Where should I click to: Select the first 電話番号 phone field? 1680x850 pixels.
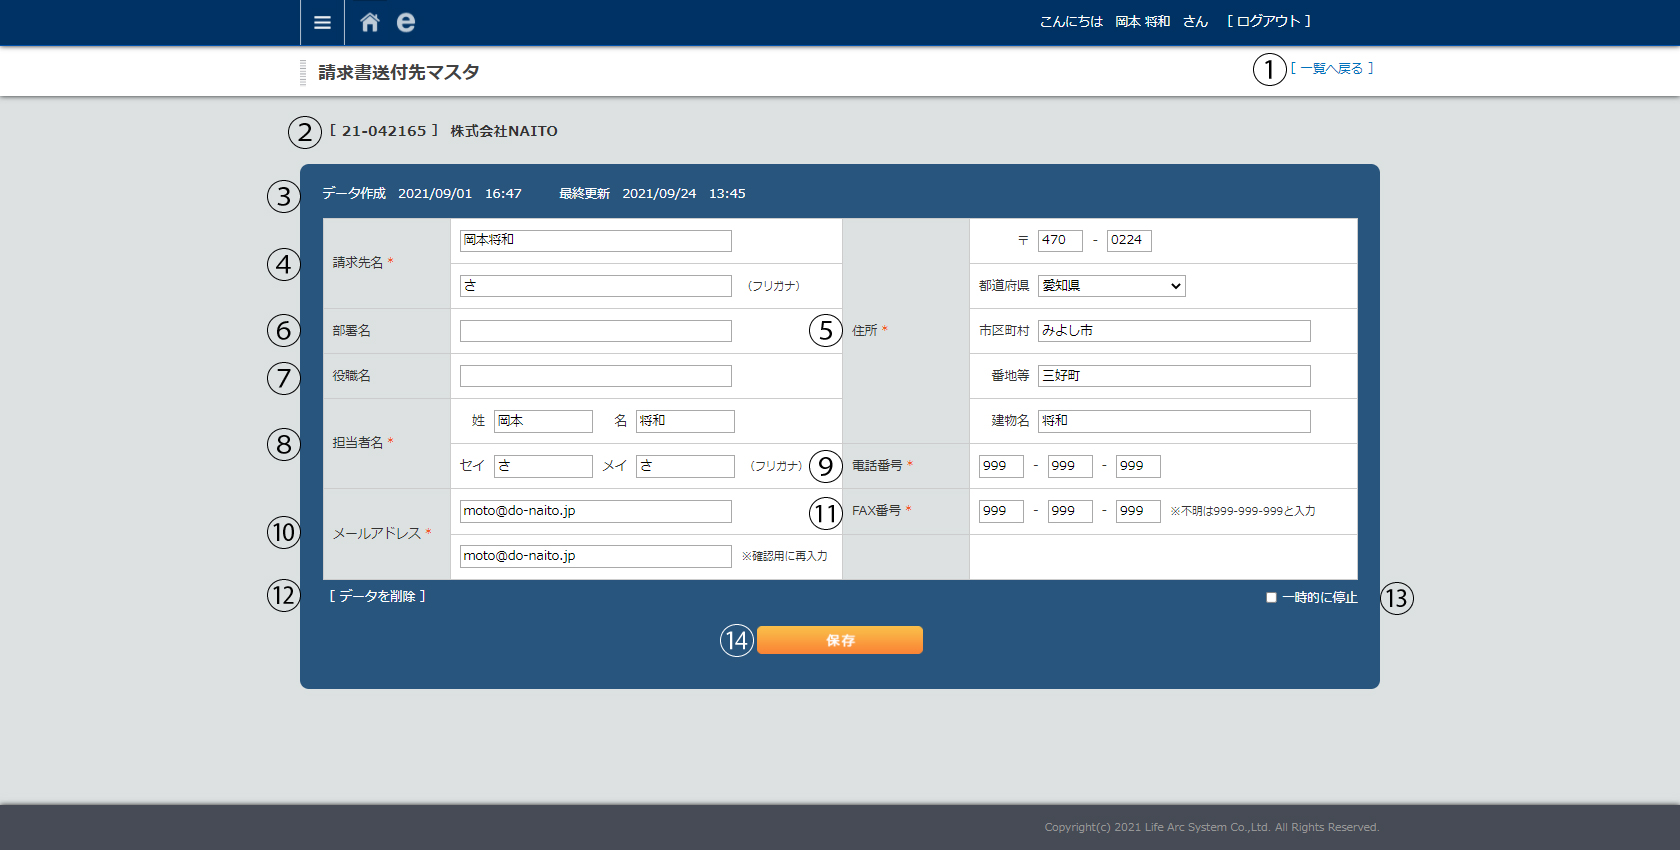1000,466
